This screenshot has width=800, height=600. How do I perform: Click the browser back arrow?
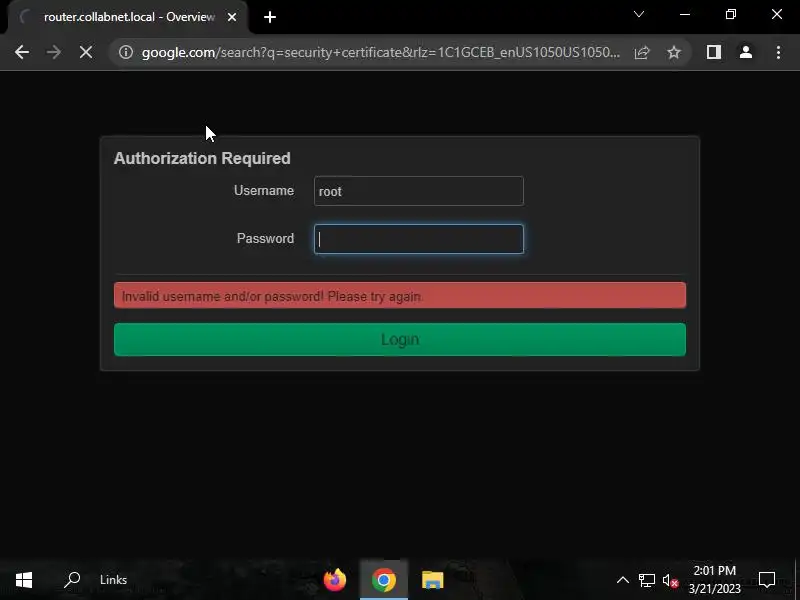tap(21, 52)
